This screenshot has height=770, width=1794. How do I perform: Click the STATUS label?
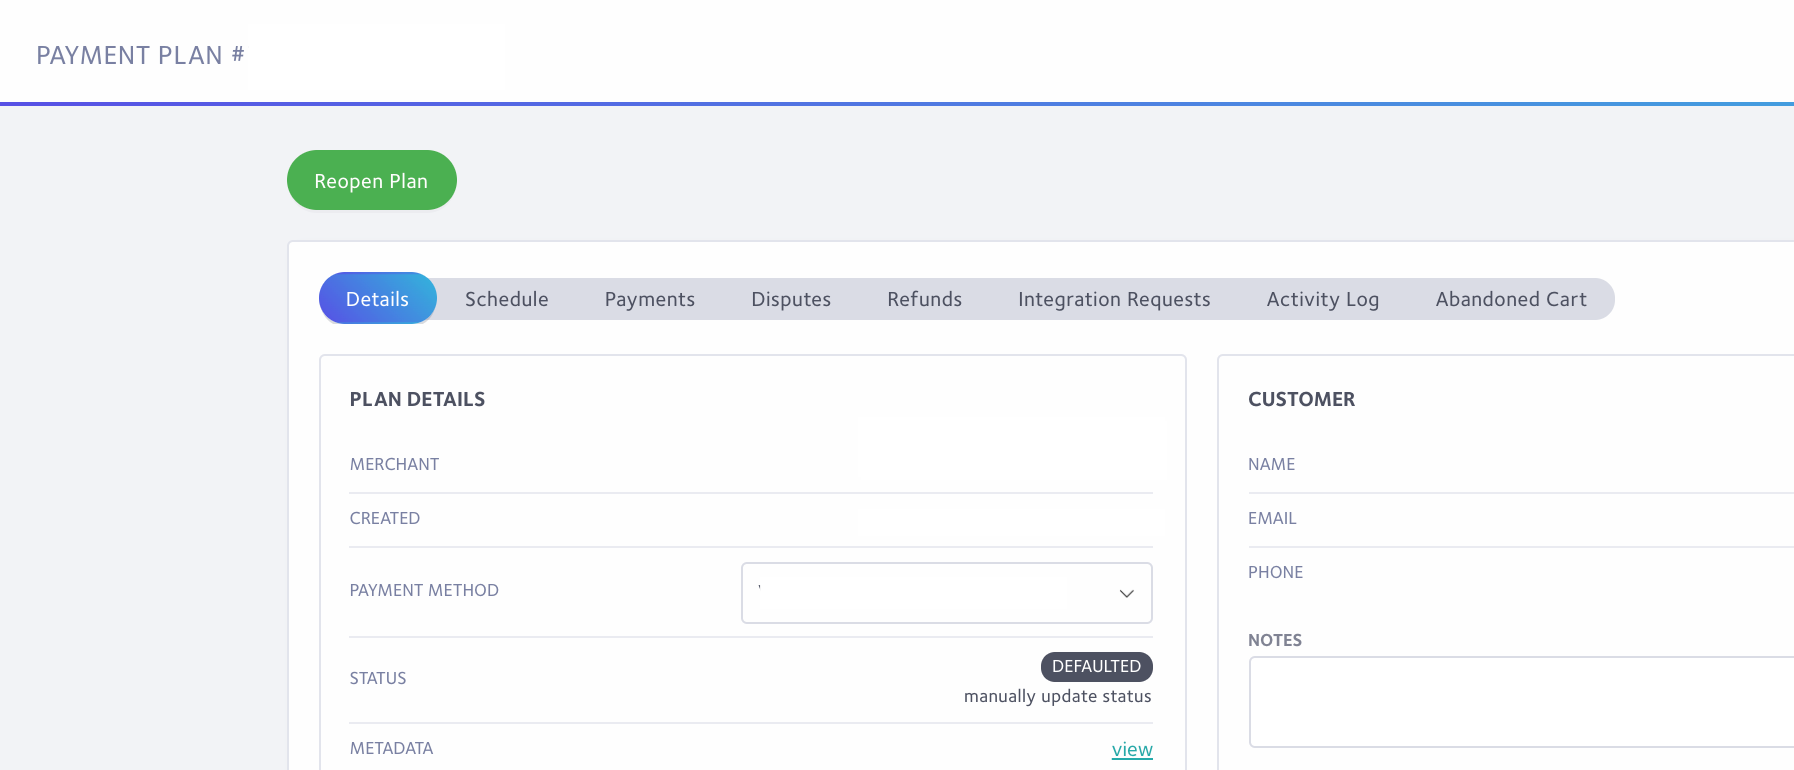click(x=378, y=678)
